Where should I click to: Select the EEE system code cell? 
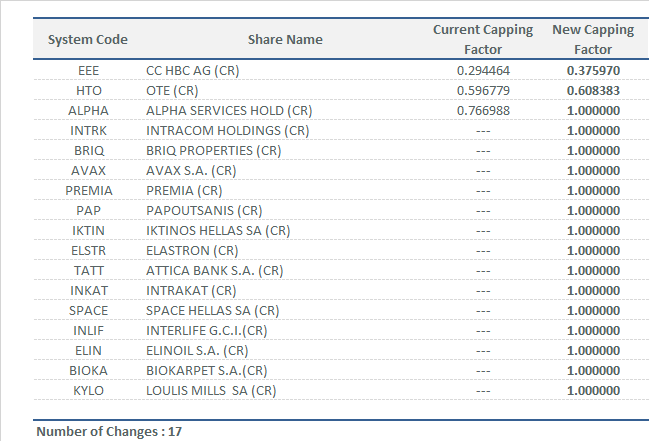point(88,71)
